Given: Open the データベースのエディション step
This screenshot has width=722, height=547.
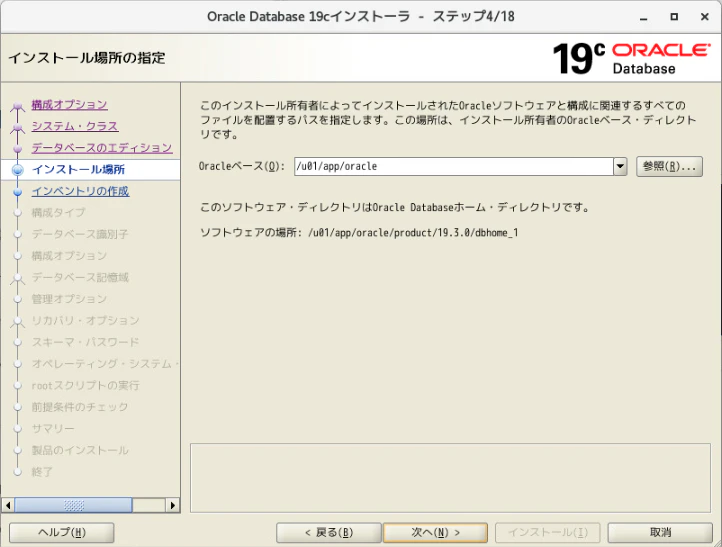Looking at the screenshot, I should click(x=102, y=148).
